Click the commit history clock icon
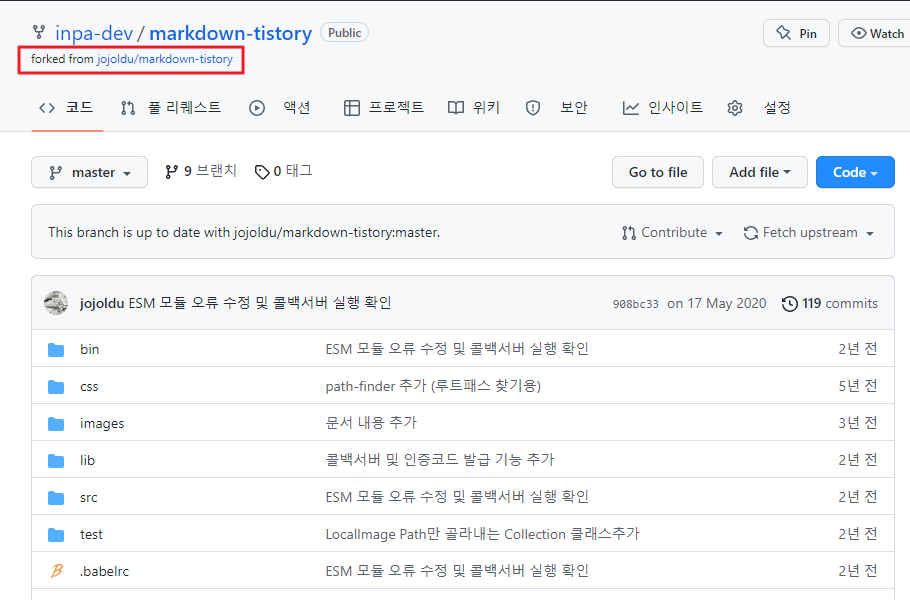 [x=789, y=303]
